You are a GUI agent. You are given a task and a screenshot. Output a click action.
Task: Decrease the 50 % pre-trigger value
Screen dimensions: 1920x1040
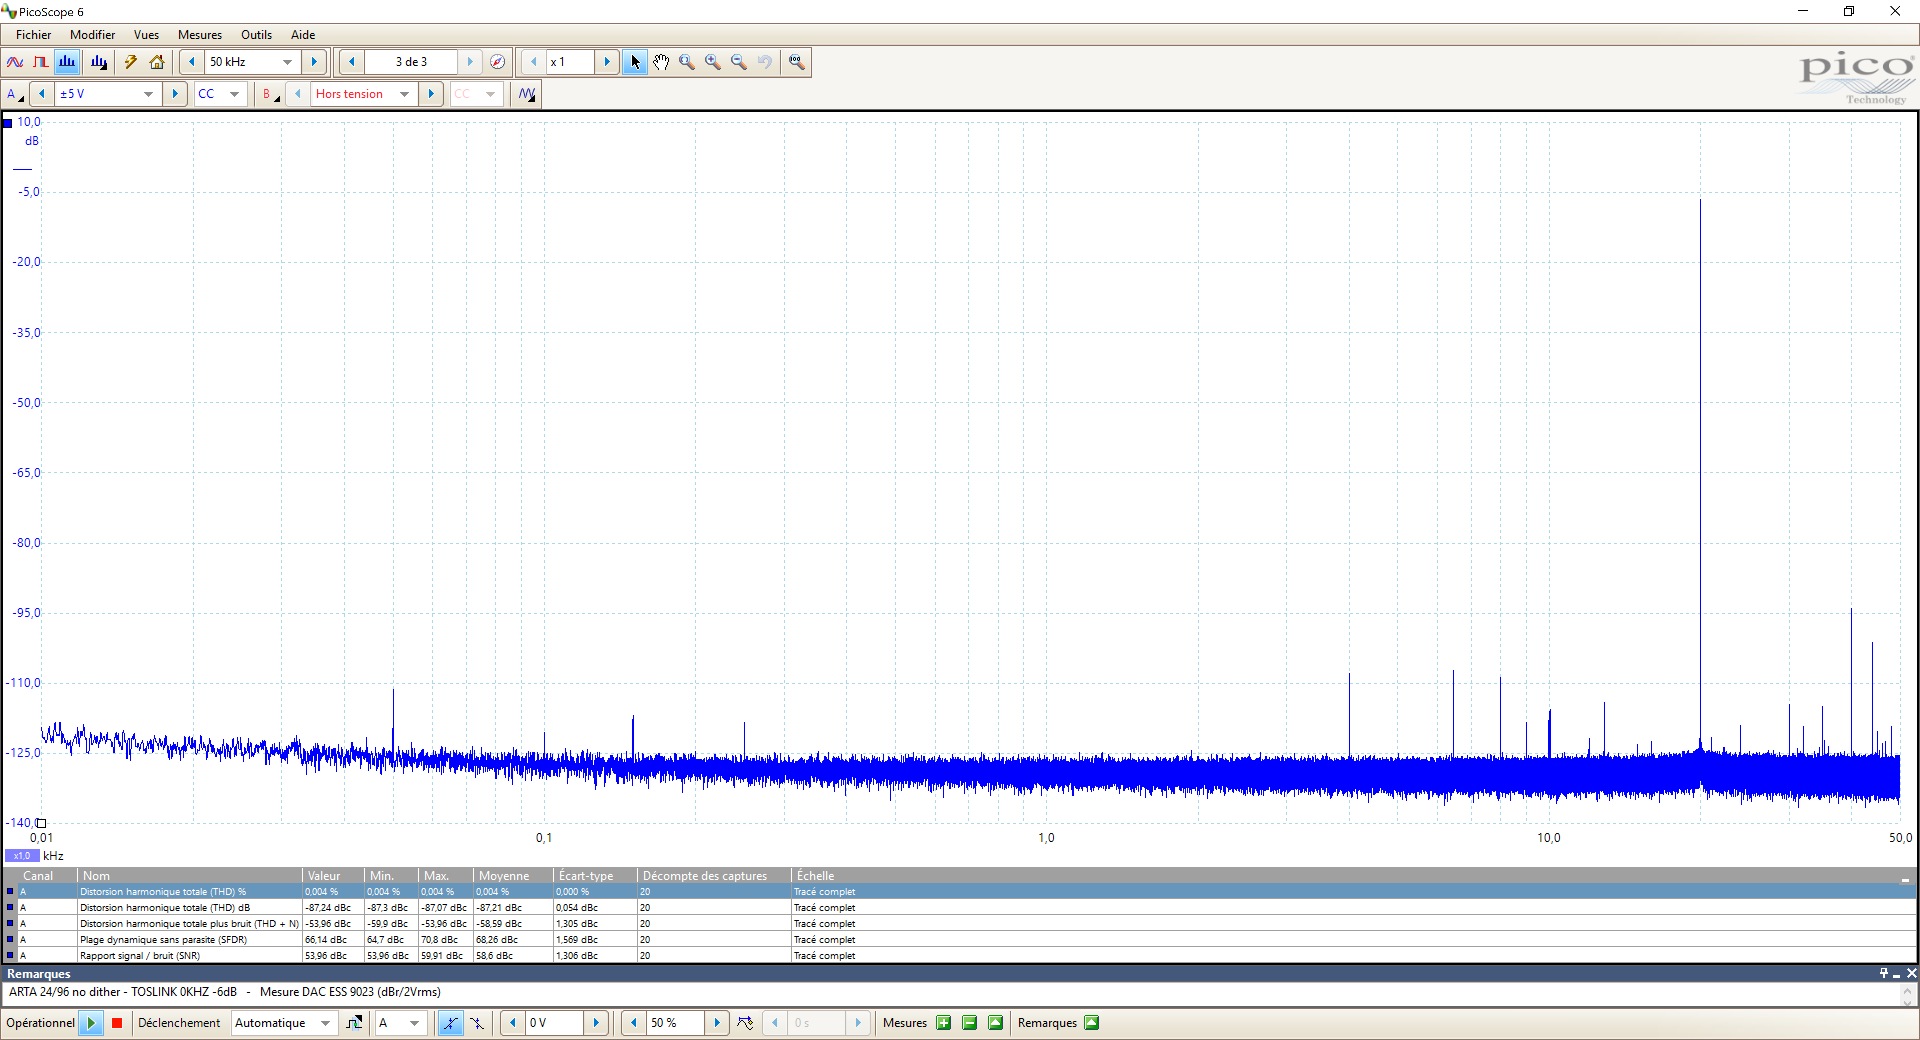[x=634, y=1023]
